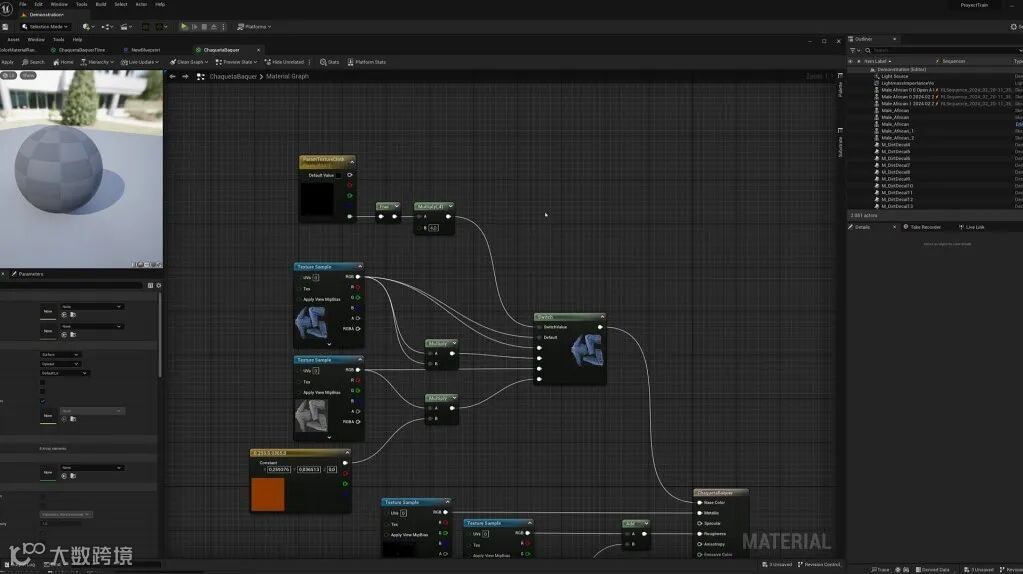Toggle the checked checkbox in Parameters panel
The height and width of the screenshot is (574, 1023).
point(43,401)
